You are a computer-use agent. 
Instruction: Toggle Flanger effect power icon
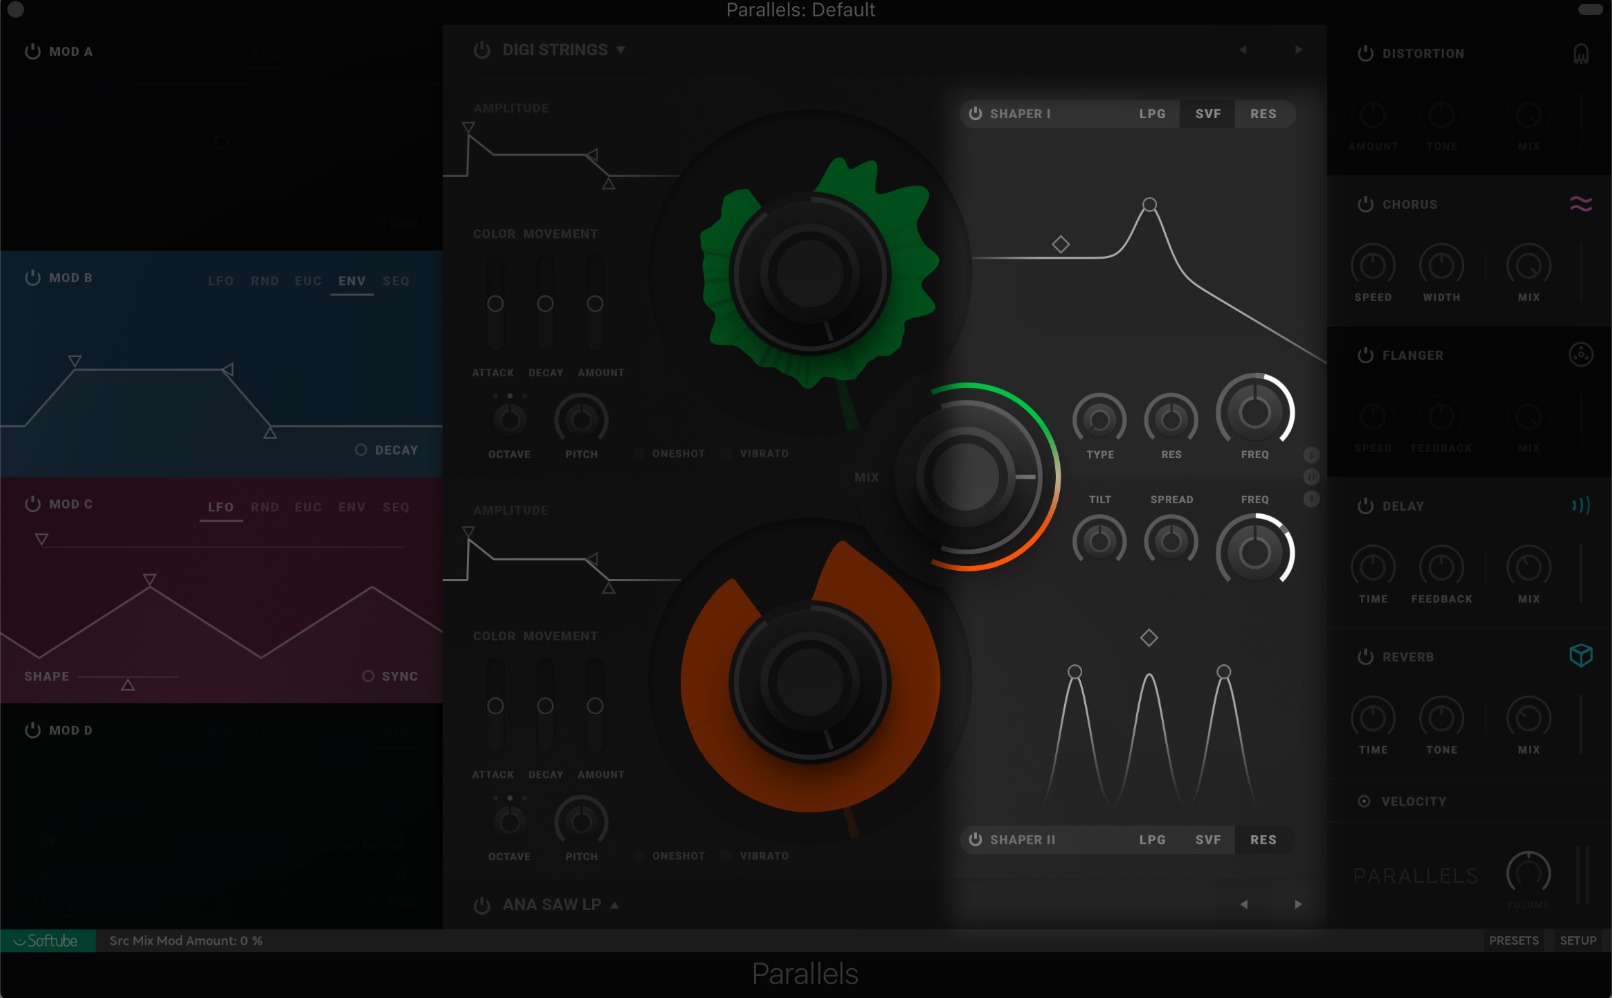1365,355
